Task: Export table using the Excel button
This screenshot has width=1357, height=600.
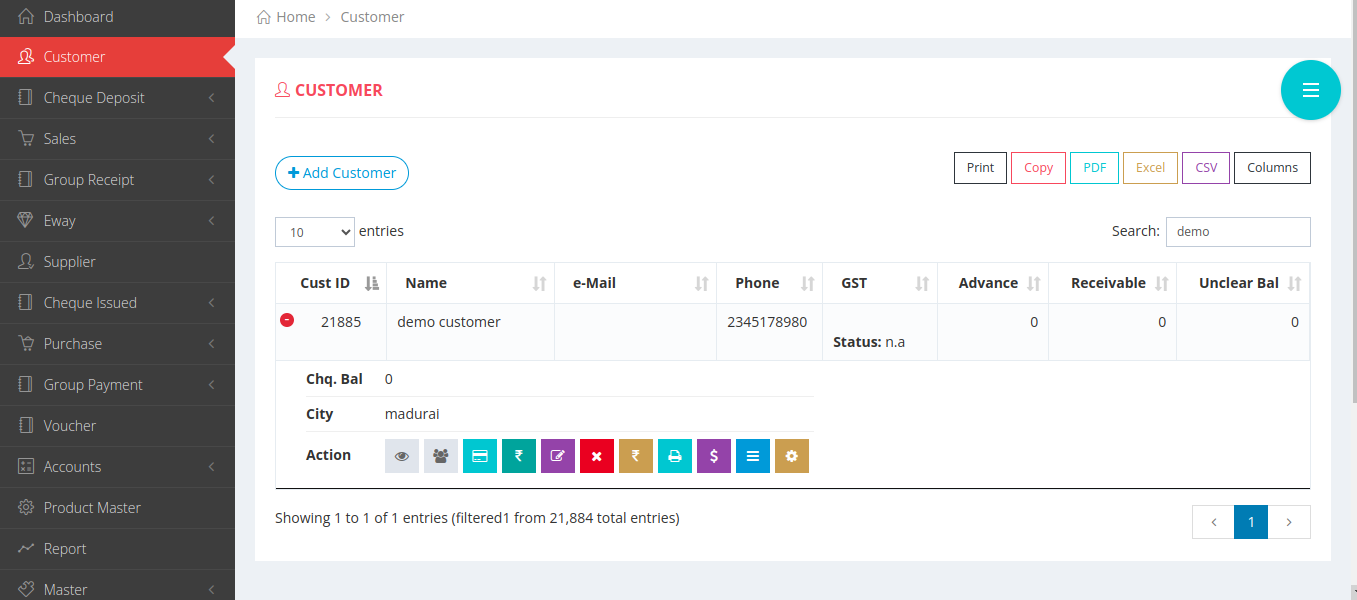Action: pos(1150,168)
